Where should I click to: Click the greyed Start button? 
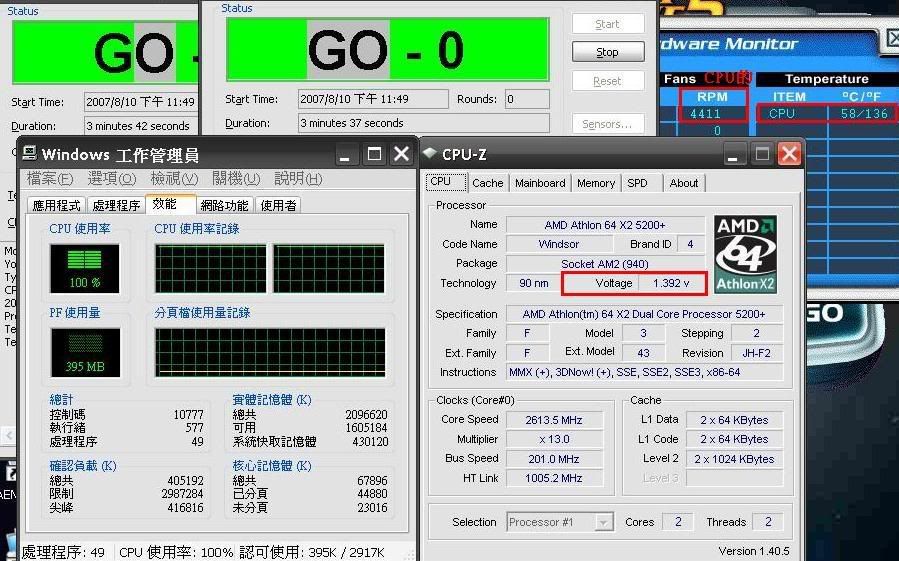[608, 24]
